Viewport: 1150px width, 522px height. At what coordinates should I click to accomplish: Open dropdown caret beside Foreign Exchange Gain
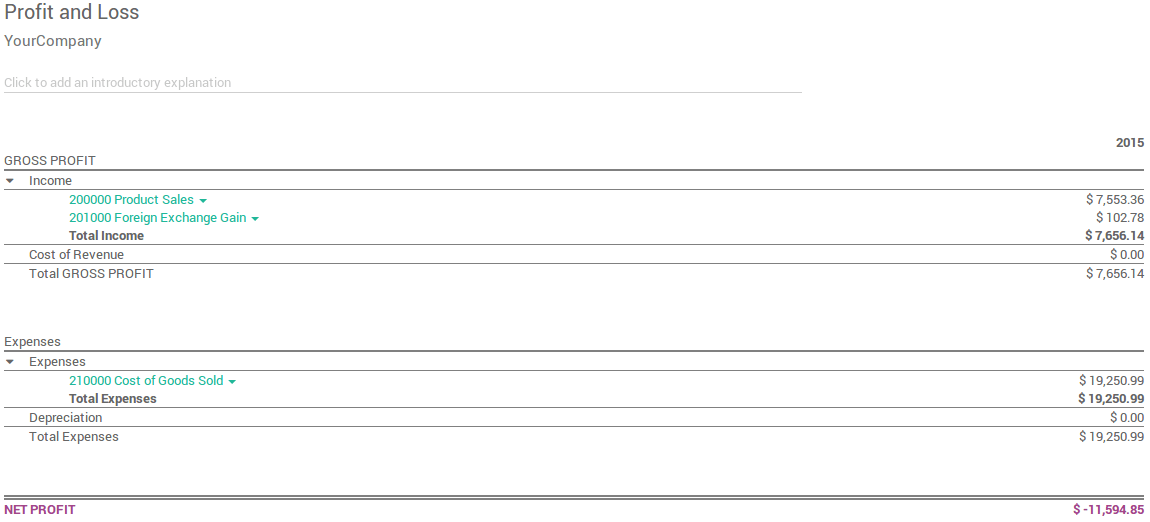click(x=255, y=219)
